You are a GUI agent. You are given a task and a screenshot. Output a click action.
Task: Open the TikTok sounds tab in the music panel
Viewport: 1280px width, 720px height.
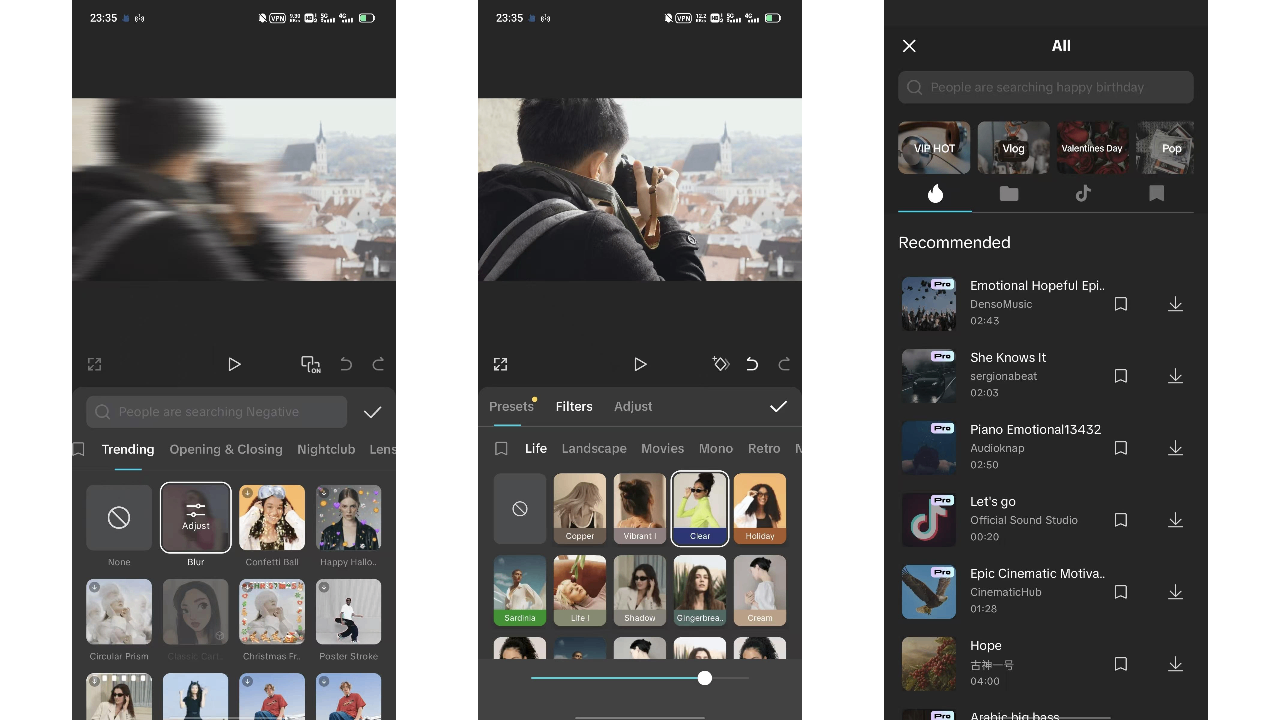pos(1083,193)
